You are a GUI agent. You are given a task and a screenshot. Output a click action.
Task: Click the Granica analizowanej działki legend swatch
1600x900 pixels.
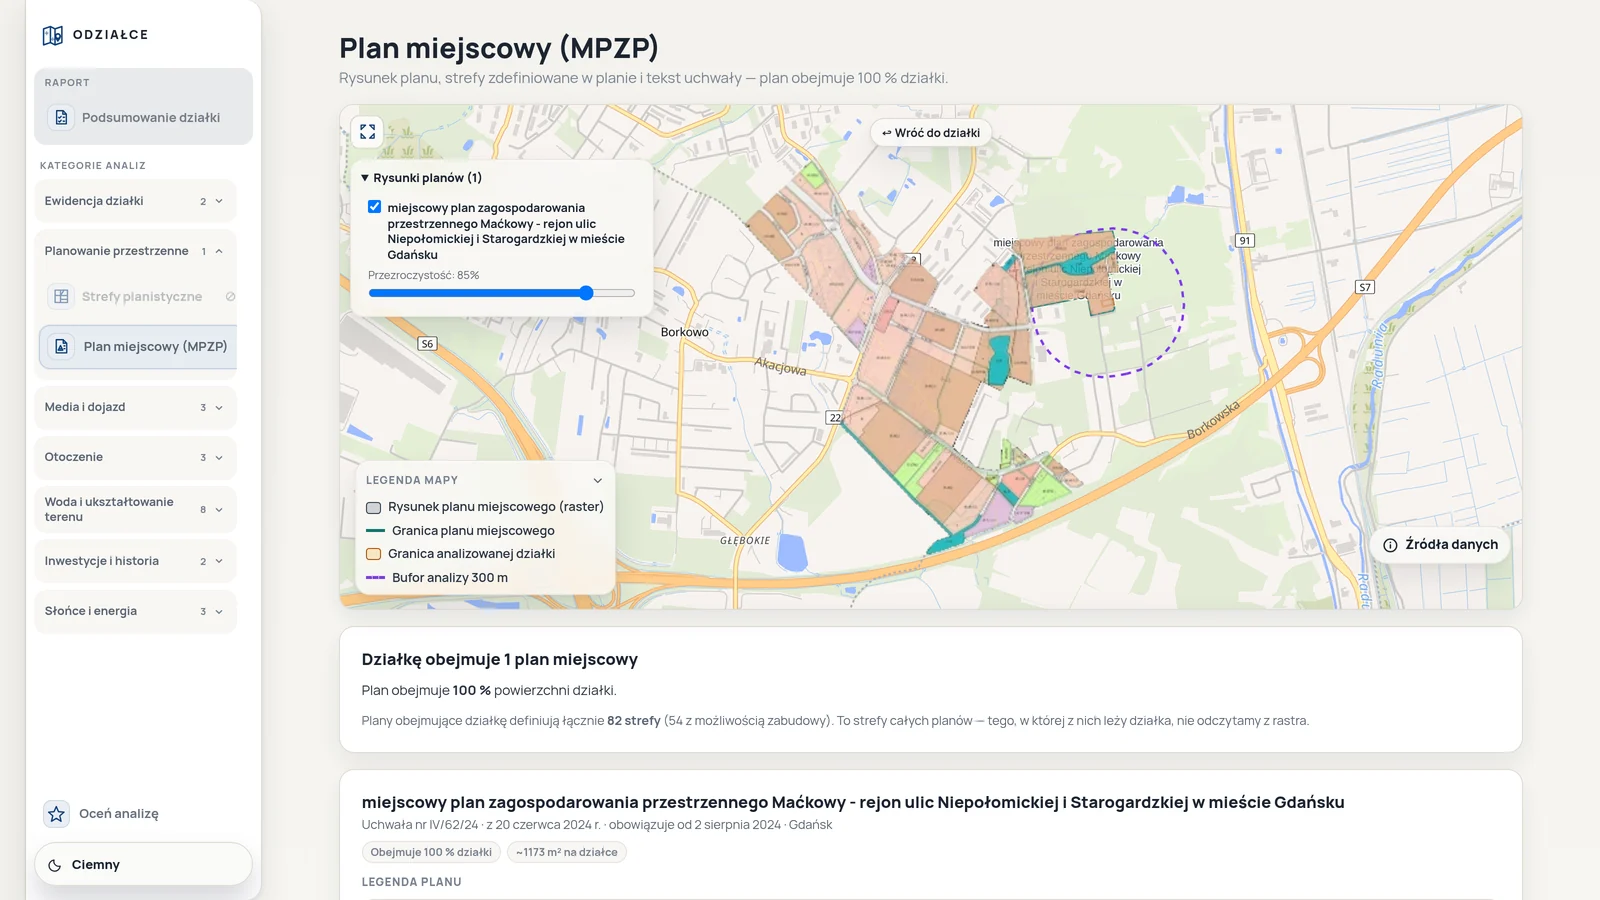(x=374, y=554)
